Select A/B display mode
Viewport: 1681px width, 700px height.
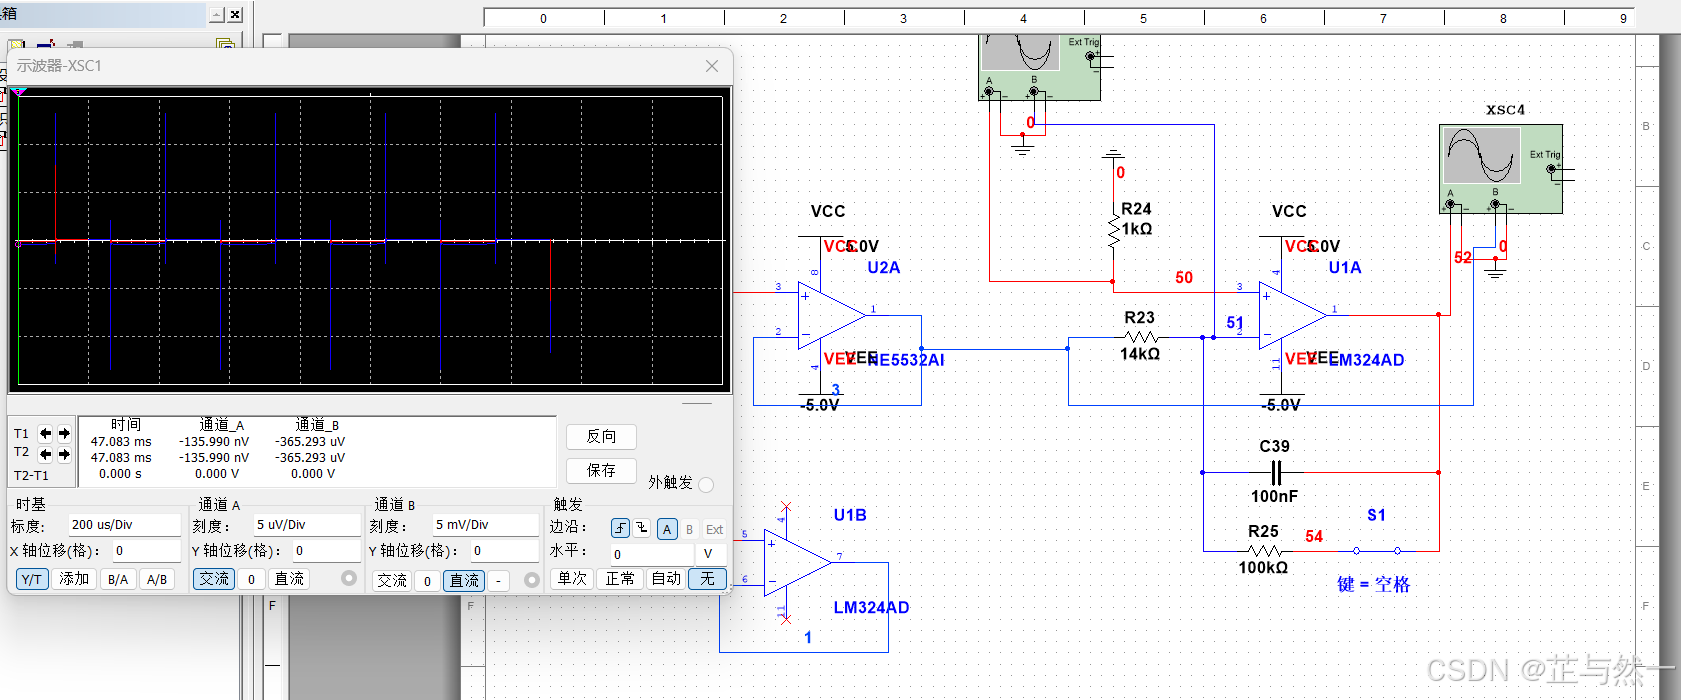click(157, 579)
